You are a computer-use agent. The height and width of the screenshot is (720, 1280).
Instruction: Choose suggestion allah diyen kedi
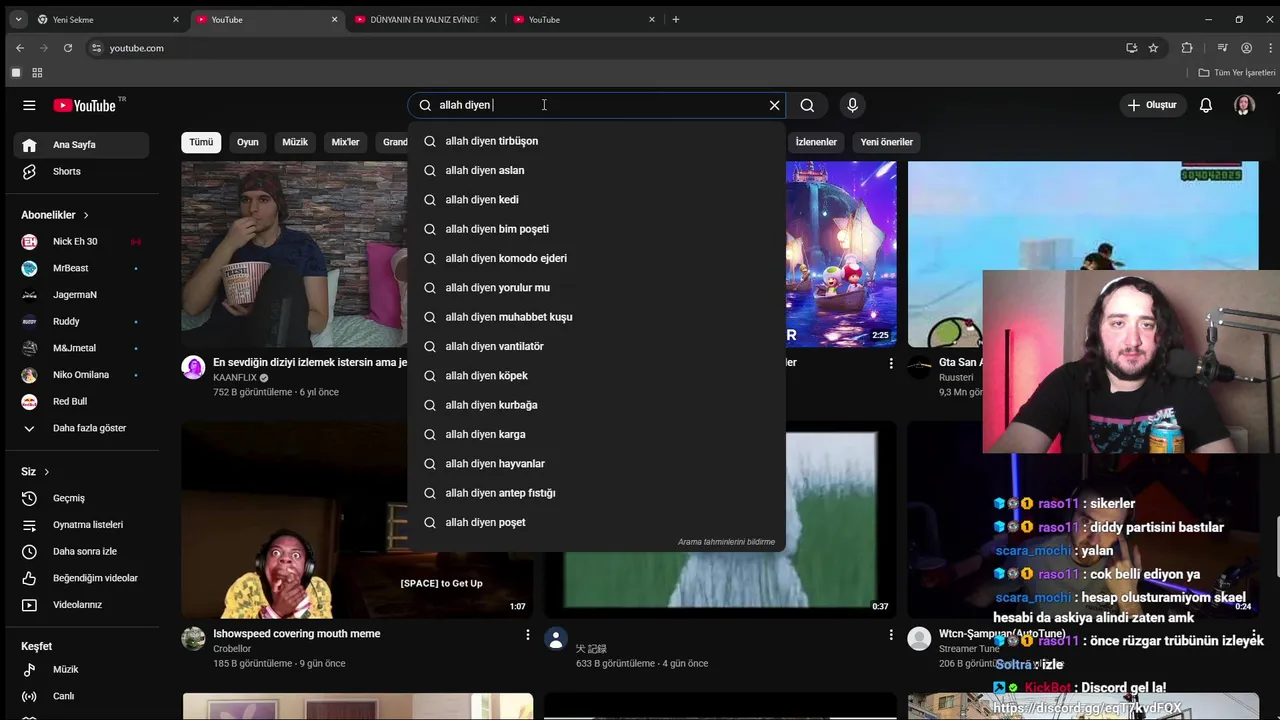point(596,200)
